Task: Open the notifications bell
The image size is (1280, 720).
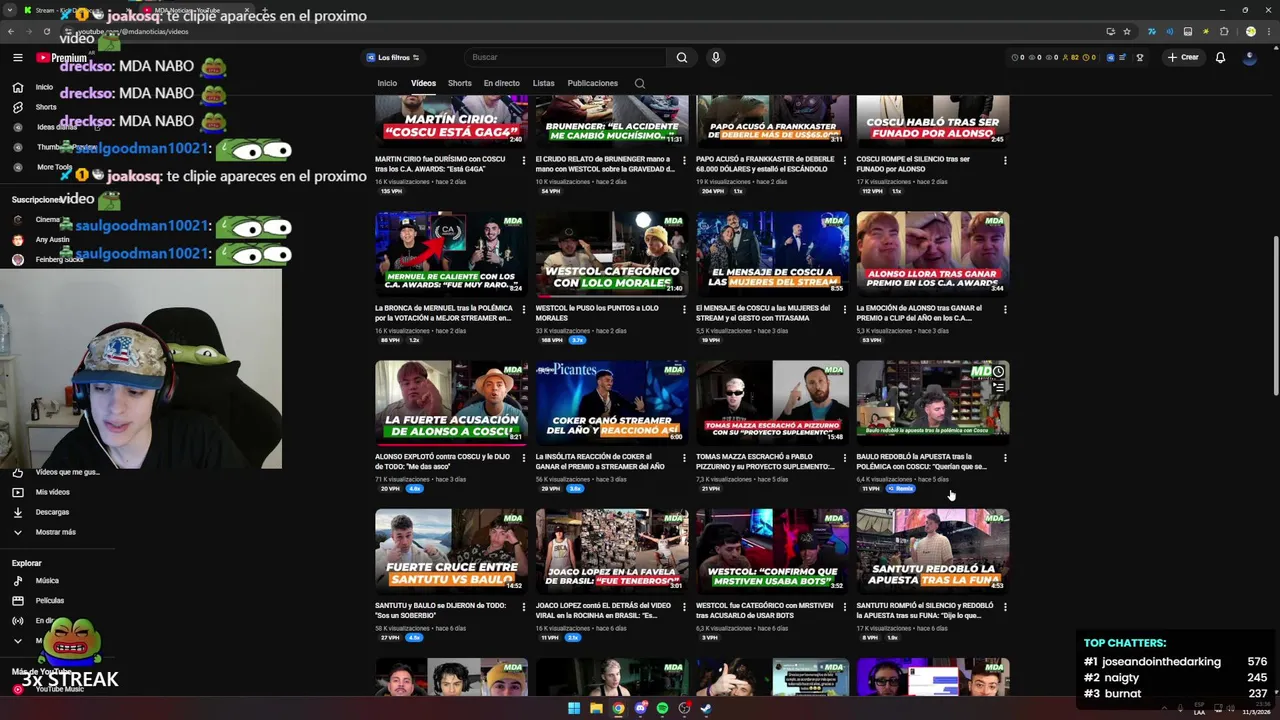Action: point(1220,58)
